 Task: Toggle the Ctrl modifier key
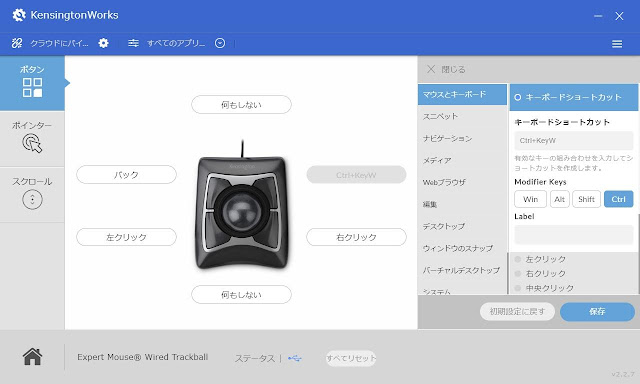(618, 199)
